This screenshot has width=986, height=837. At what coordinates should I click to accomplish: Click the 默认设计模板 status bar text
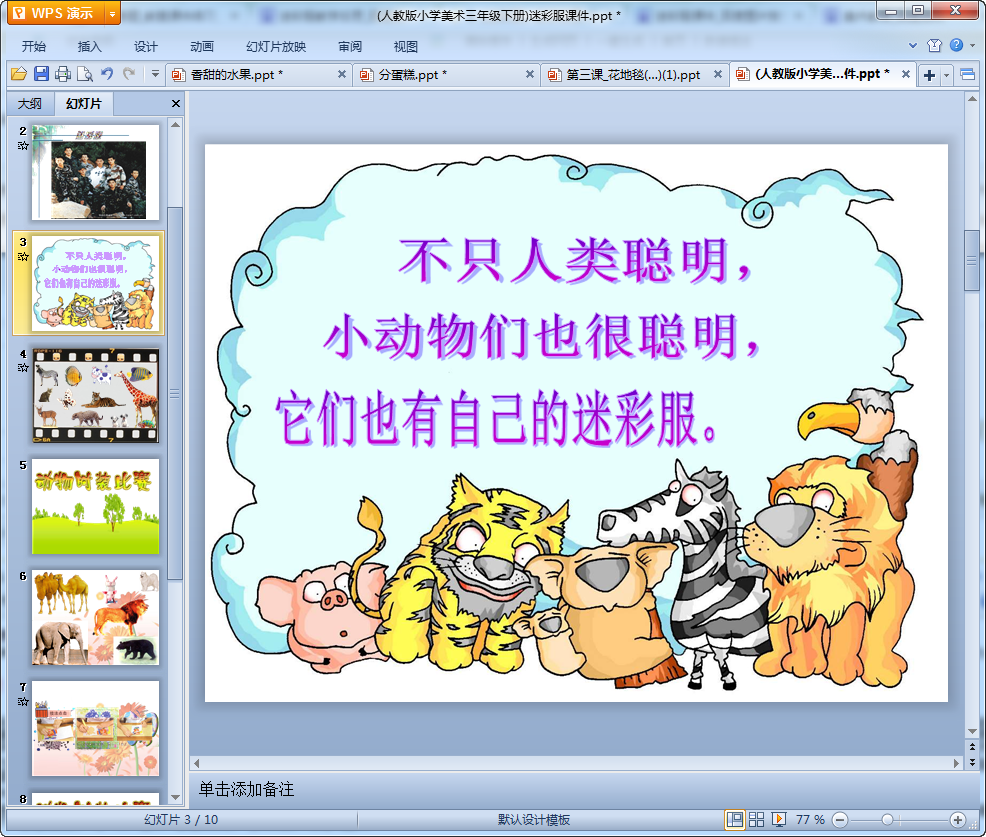(x=534, y=819)
